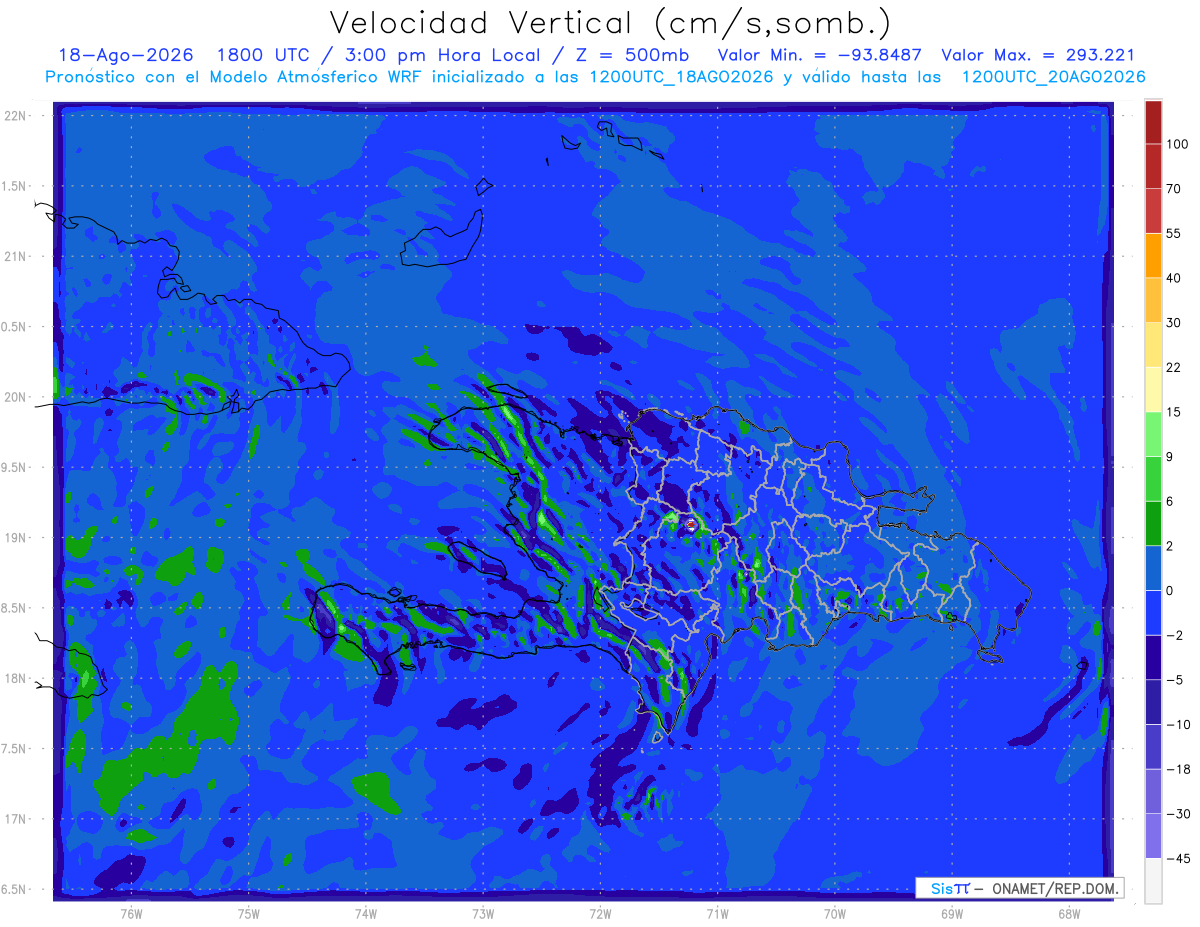Click the dark green swatch between 2 and 6
The height and width of the screenshot is (927, 1200).
point(1153,523)
